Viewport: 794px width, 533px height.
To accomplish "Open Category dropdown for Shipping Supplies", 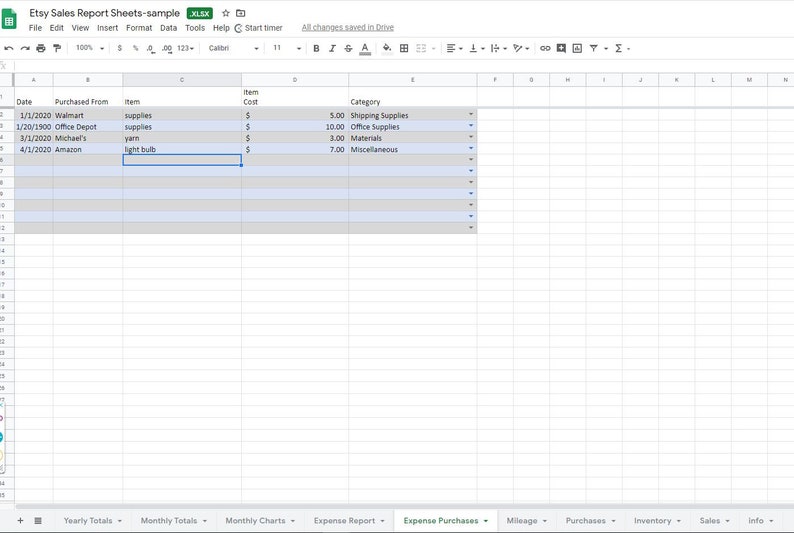I will [471, 114].
